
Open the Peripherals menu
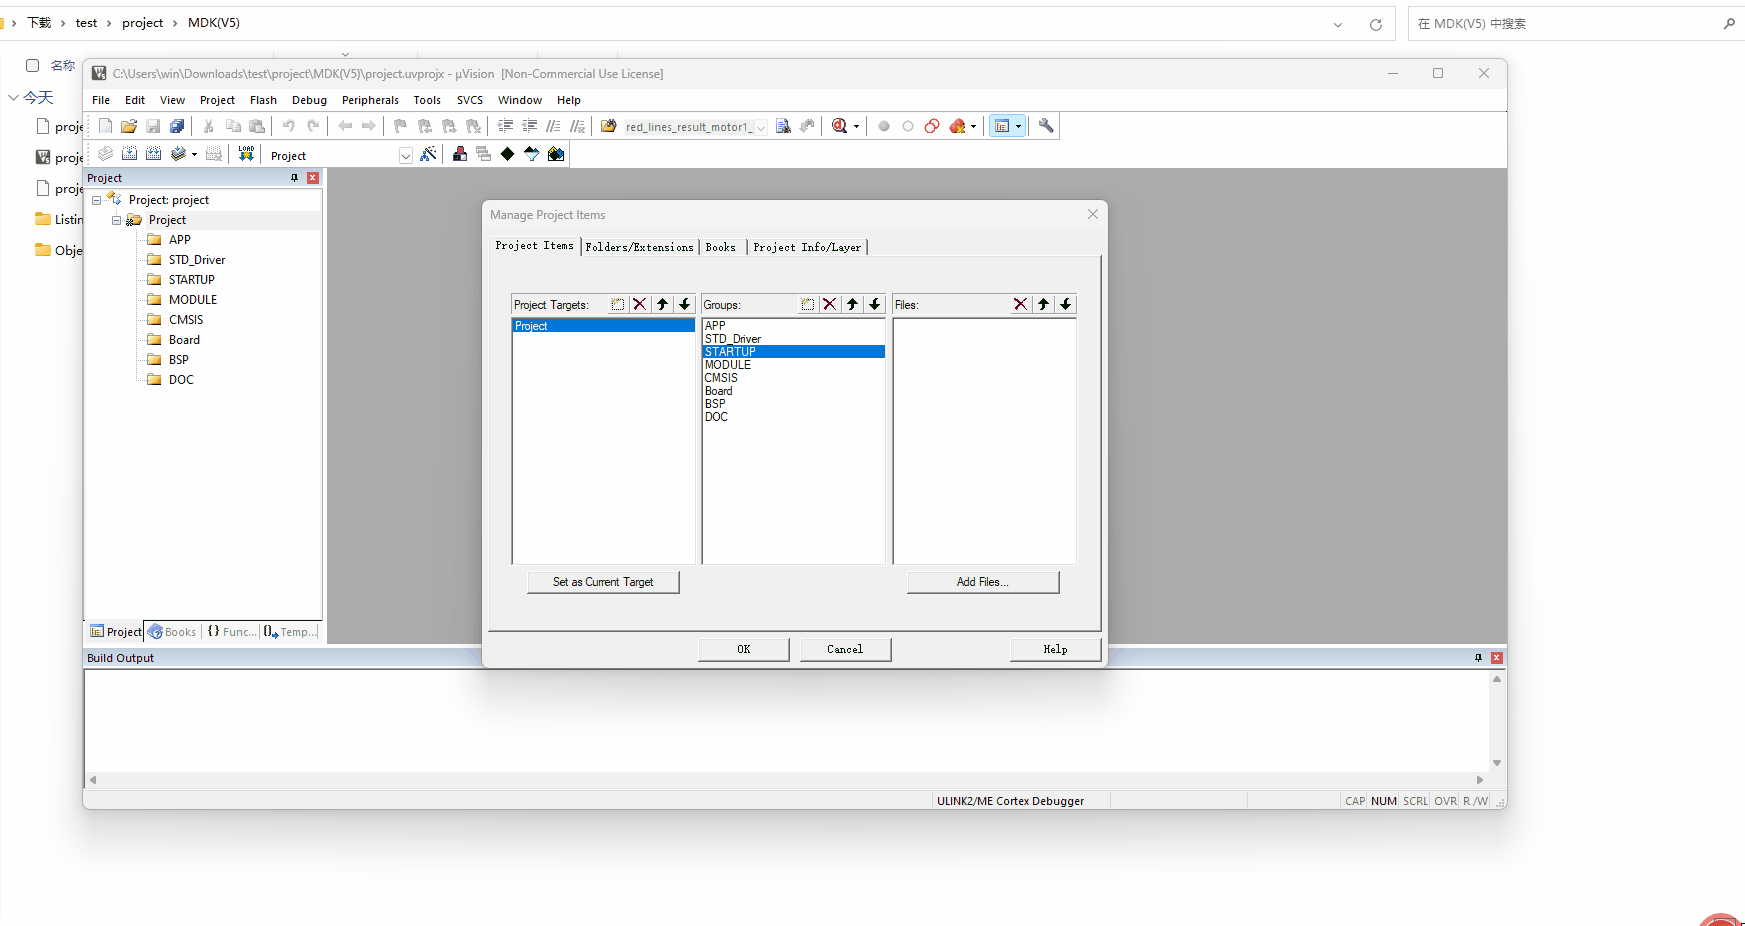(x=370, y=100)
